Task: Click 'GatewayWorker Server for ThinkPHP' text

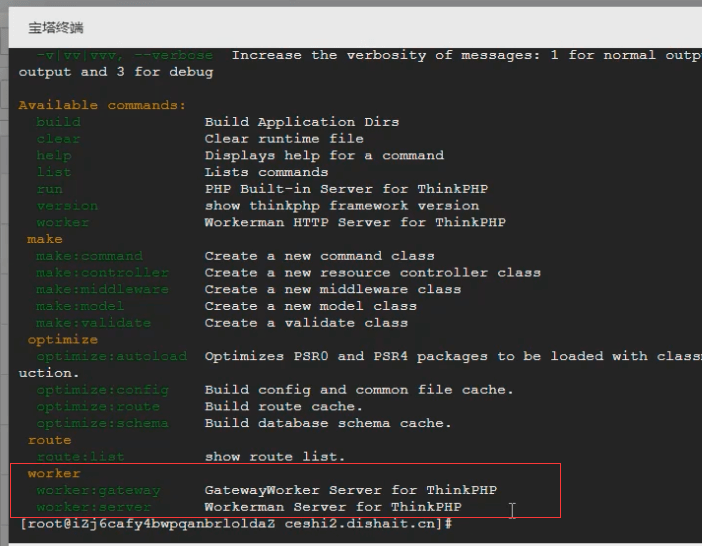Action: (351, 491)
